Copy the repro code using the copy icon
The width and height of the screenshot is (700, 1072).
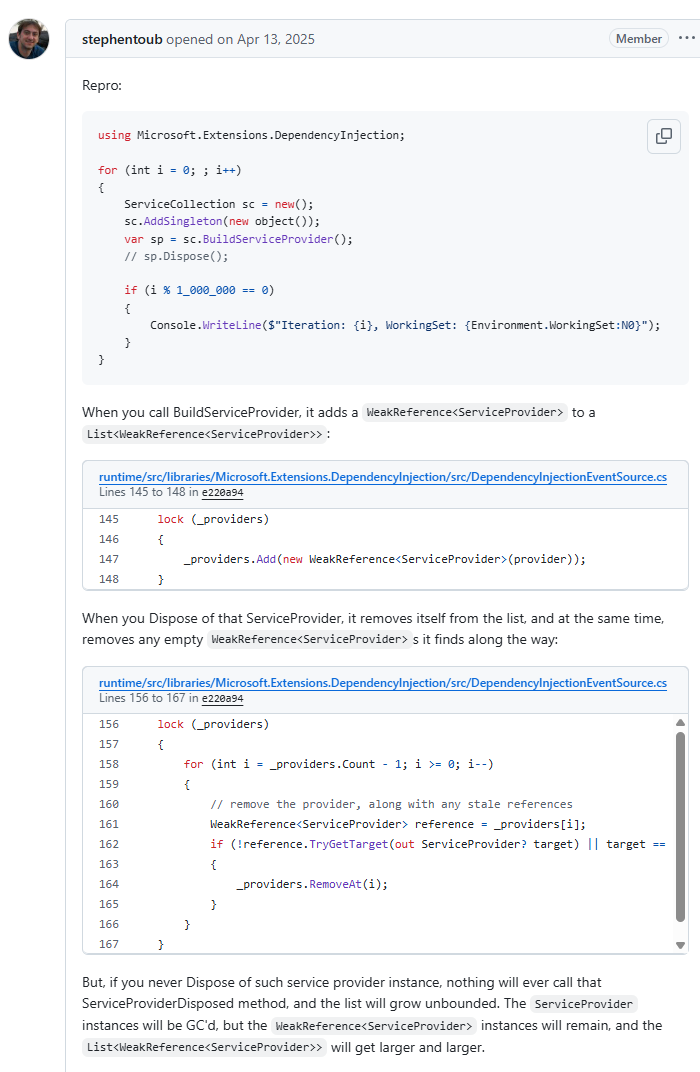[x=663, y=136]
